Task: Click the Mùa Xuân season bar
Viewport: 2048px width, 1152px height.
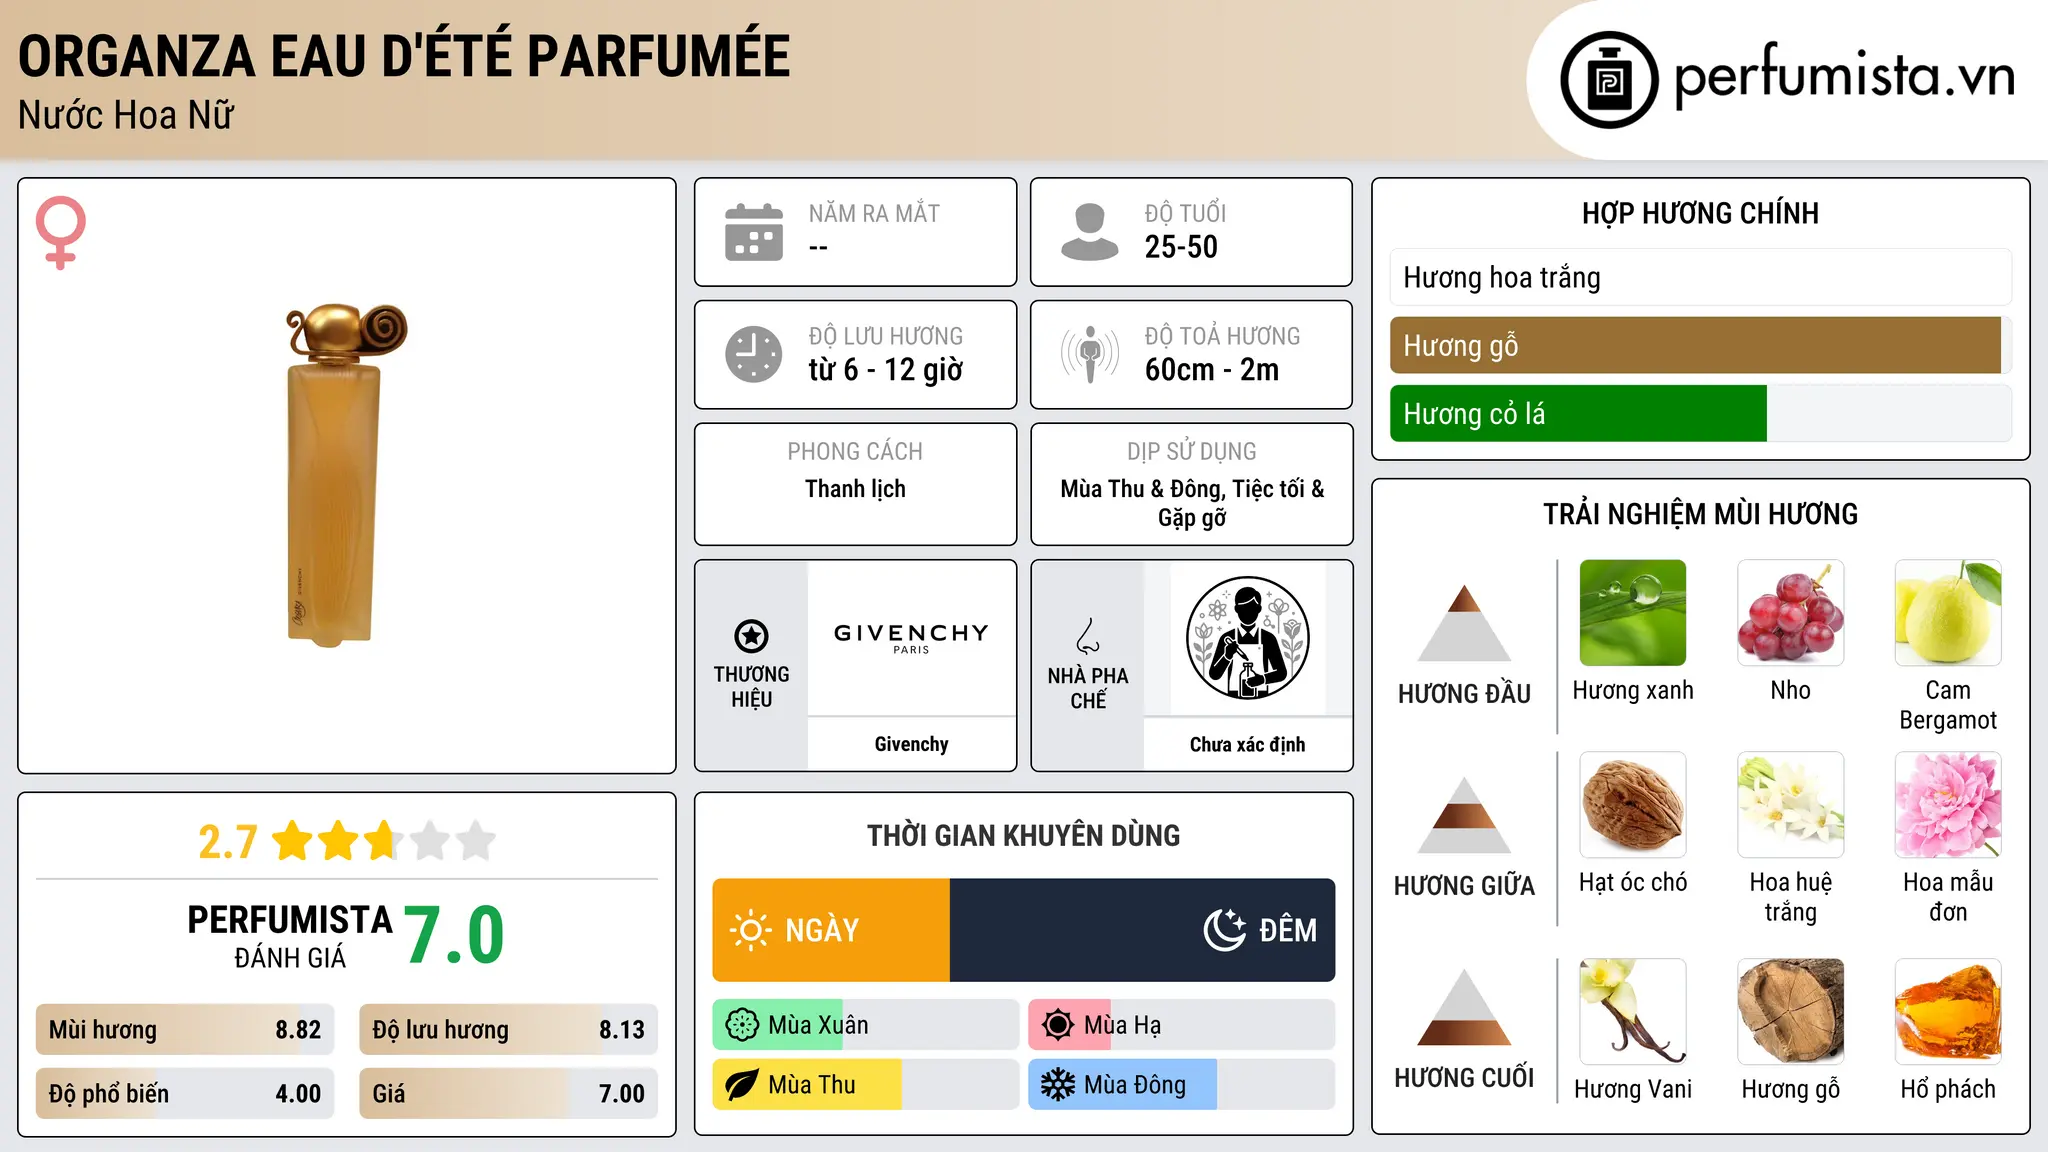Action: pyautogui.click(x=866, y=1025)
